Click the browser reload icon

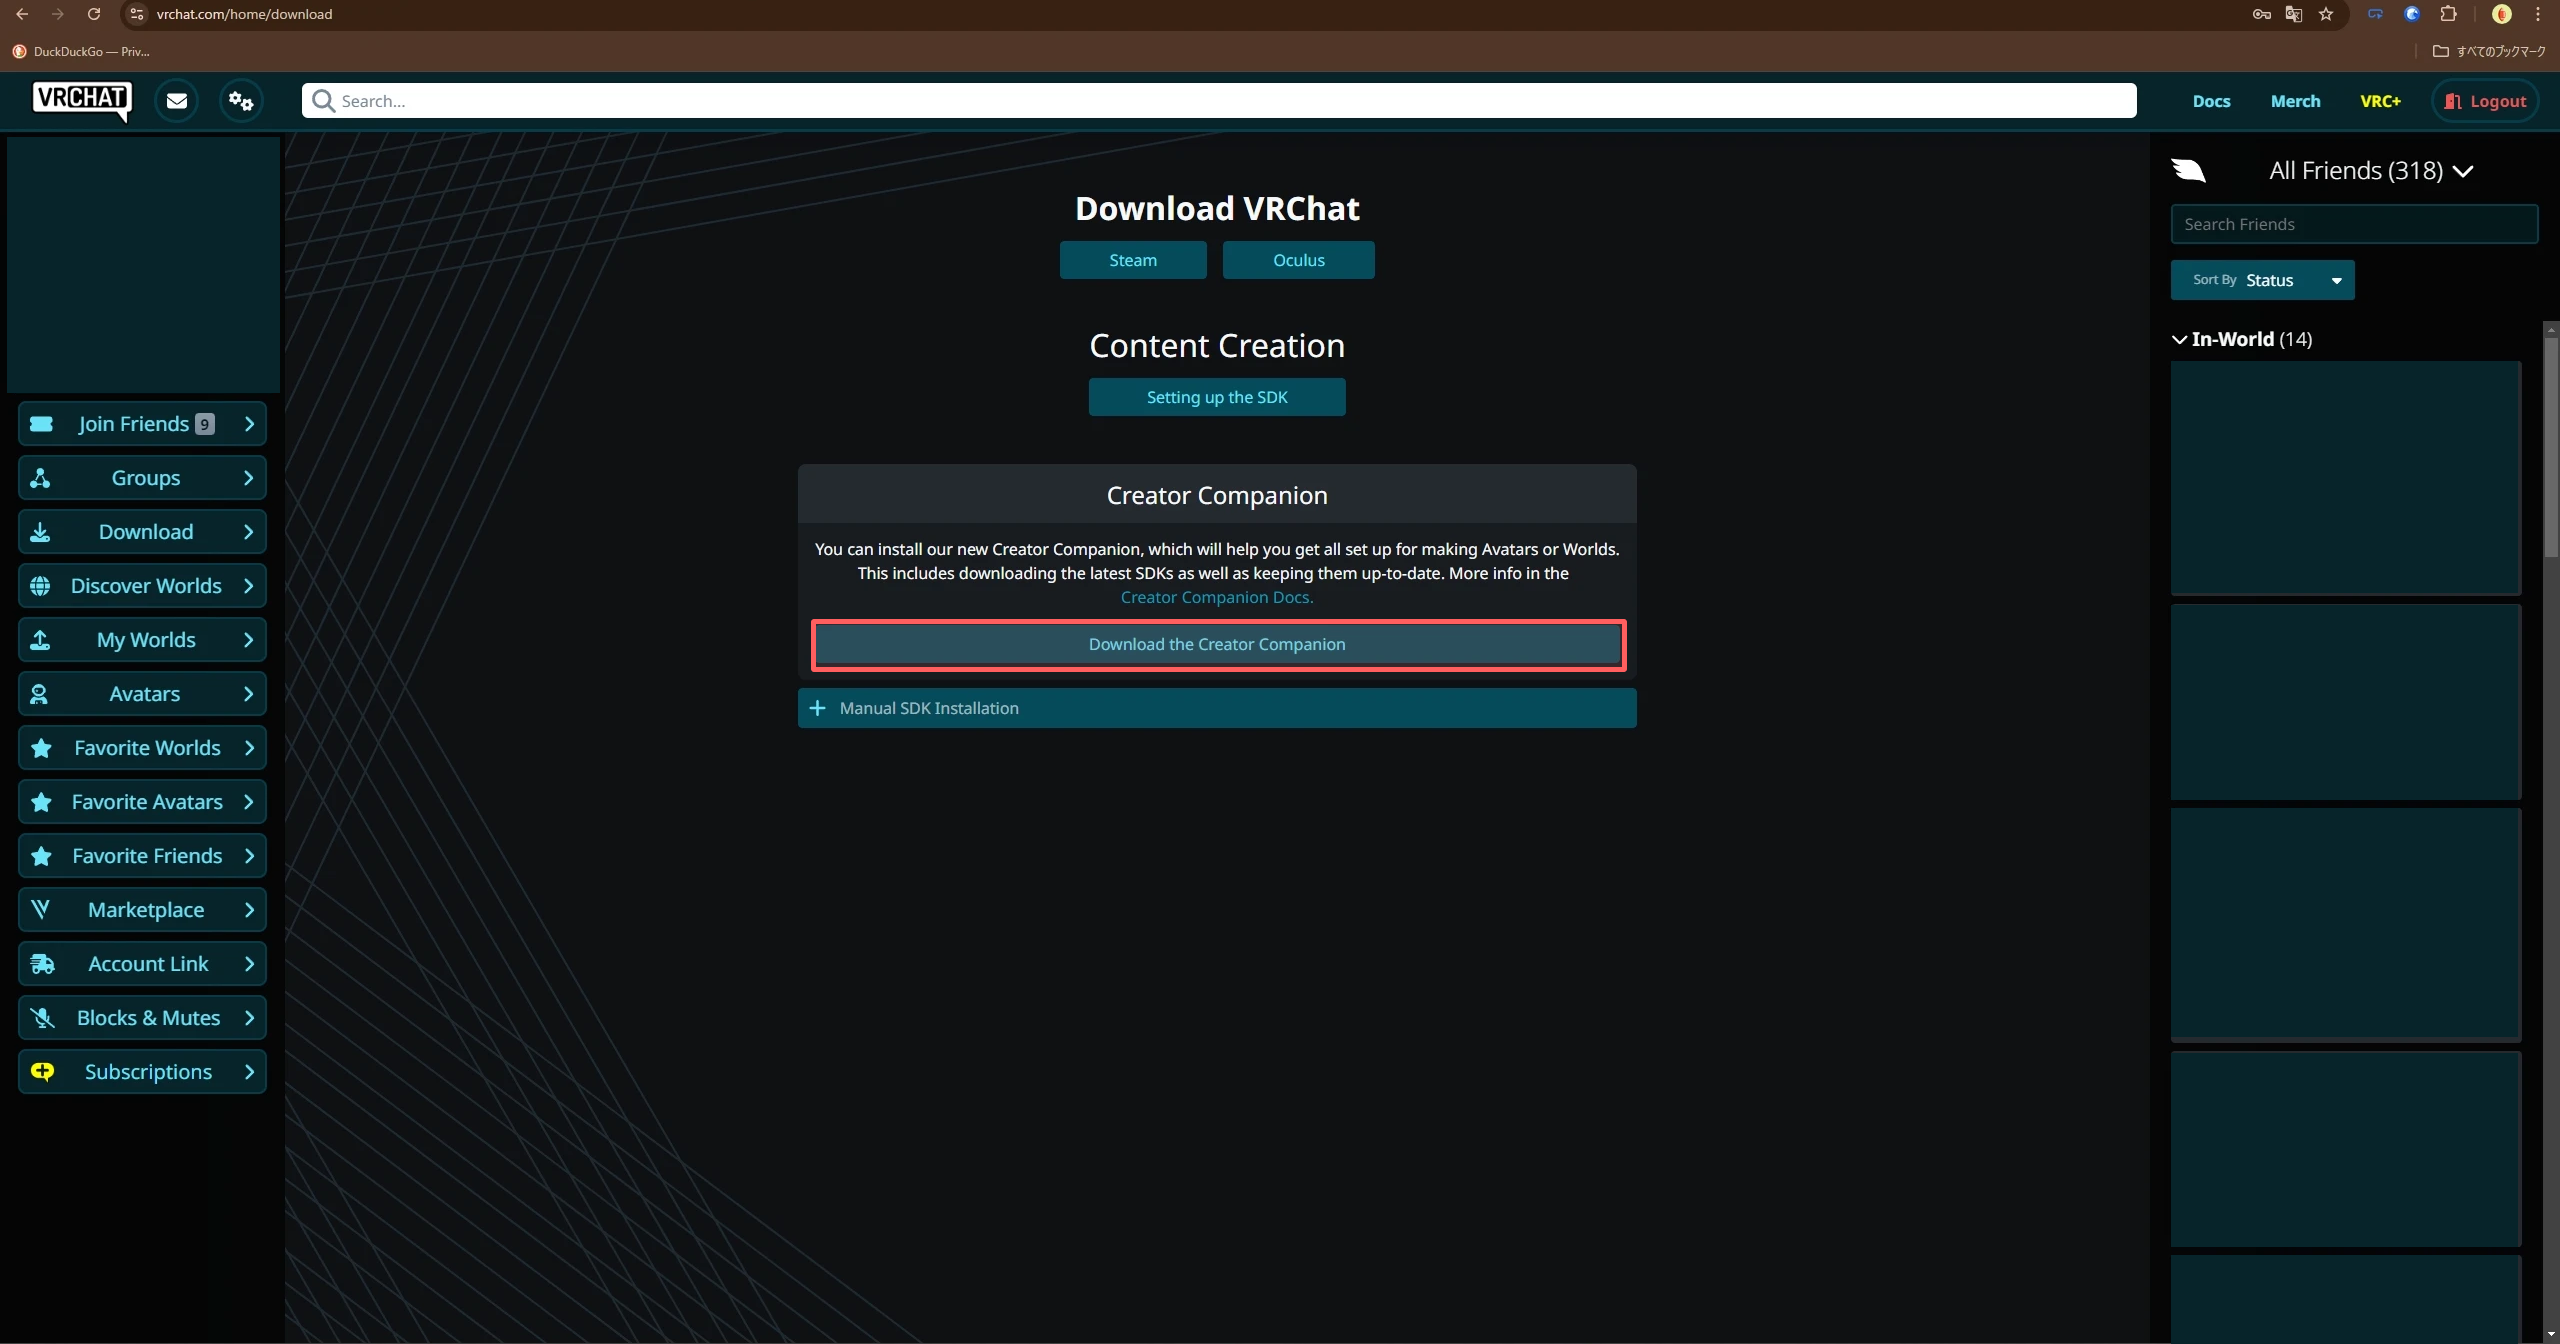[x=93, y=14]
